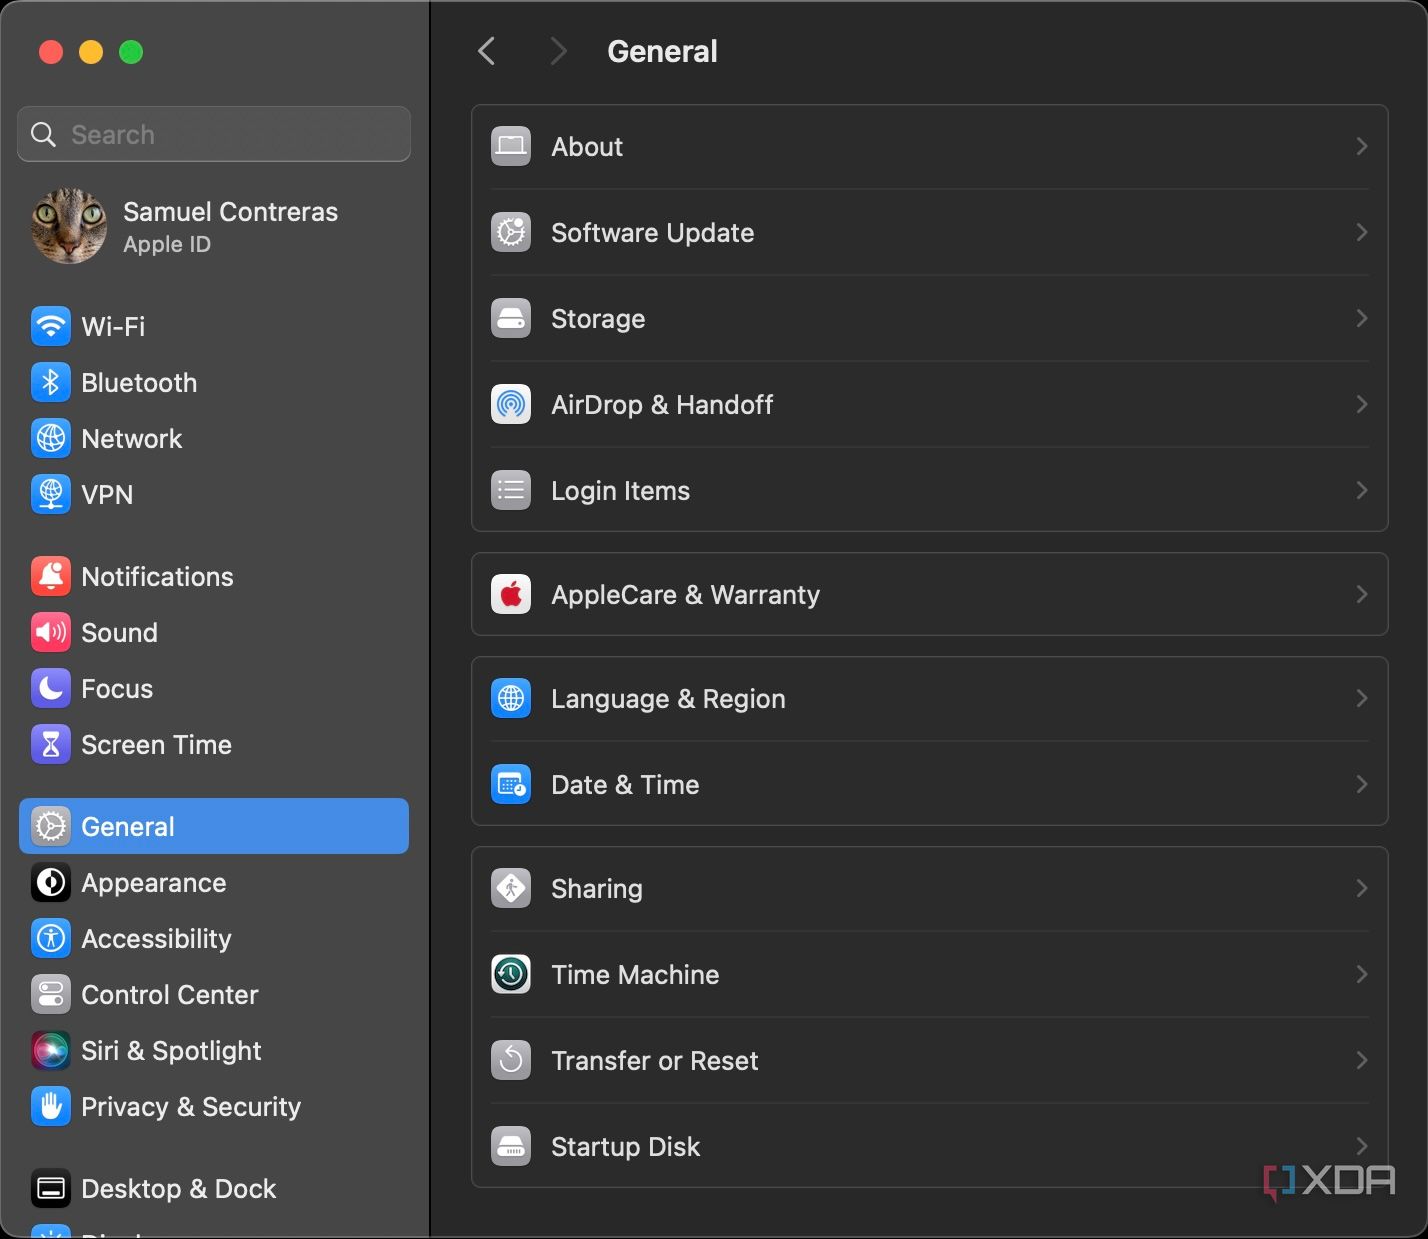Open Time Machine via its clock icon

(x=510, y=974)
